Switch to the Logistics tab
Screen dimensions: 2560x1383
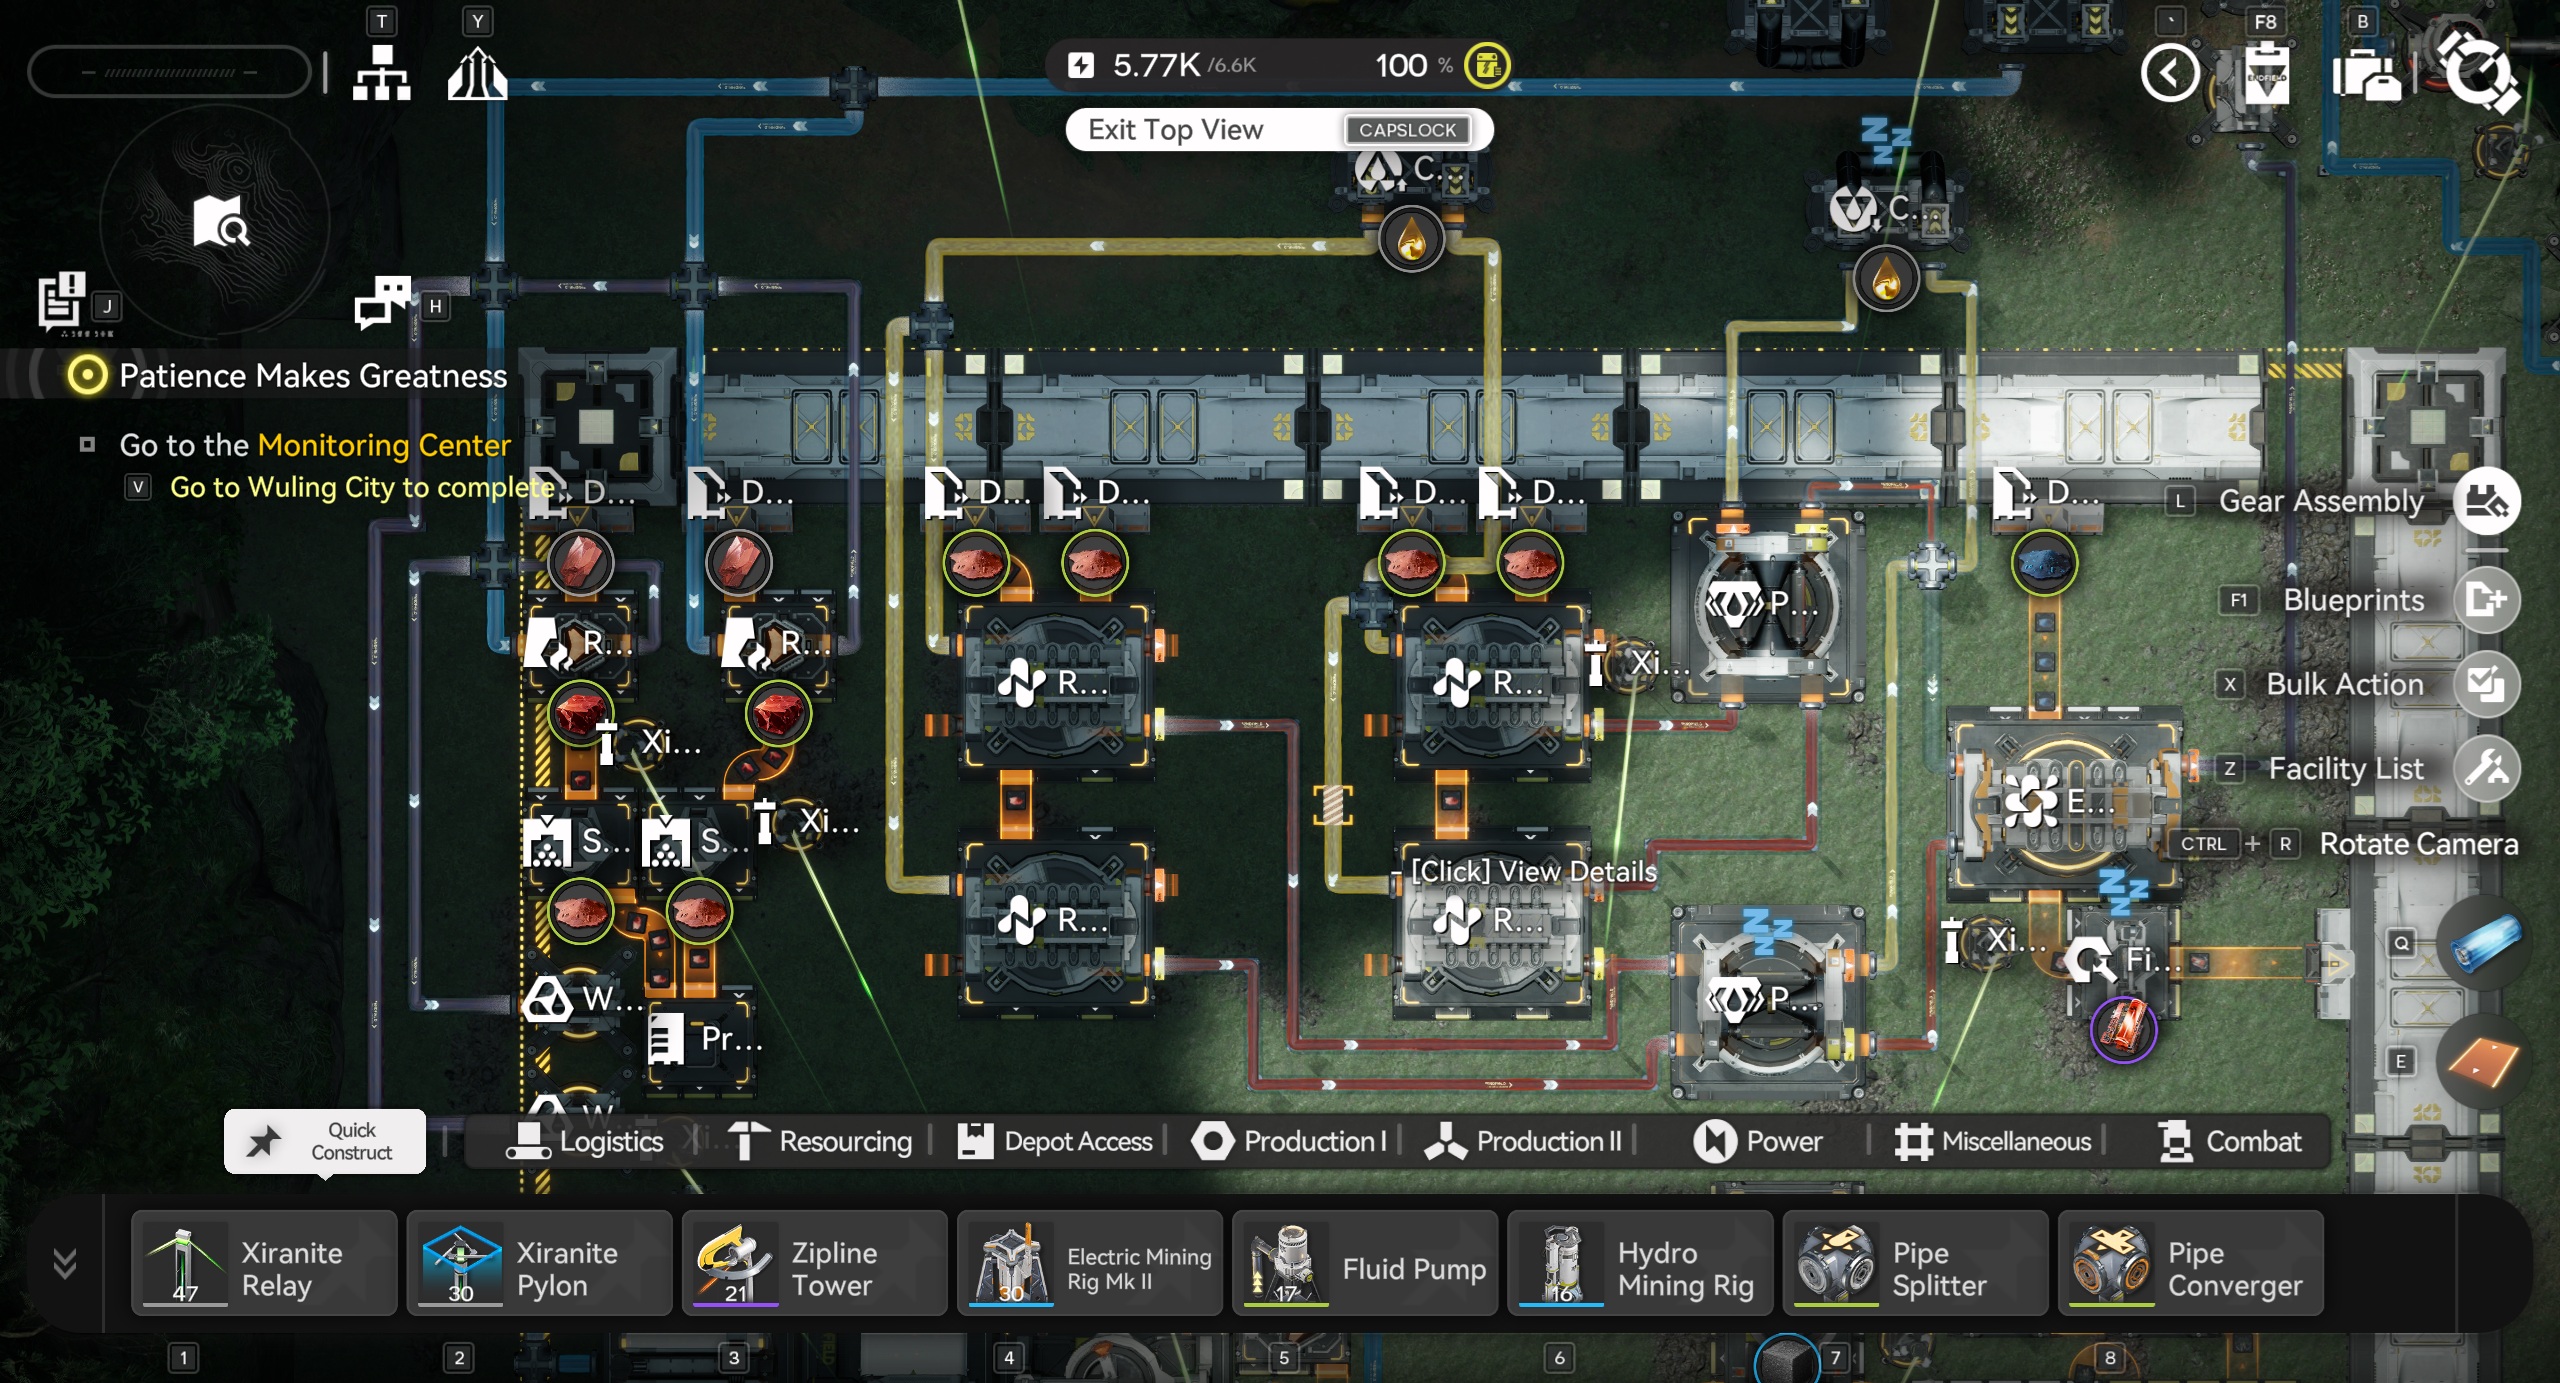tap(586, 1141)
